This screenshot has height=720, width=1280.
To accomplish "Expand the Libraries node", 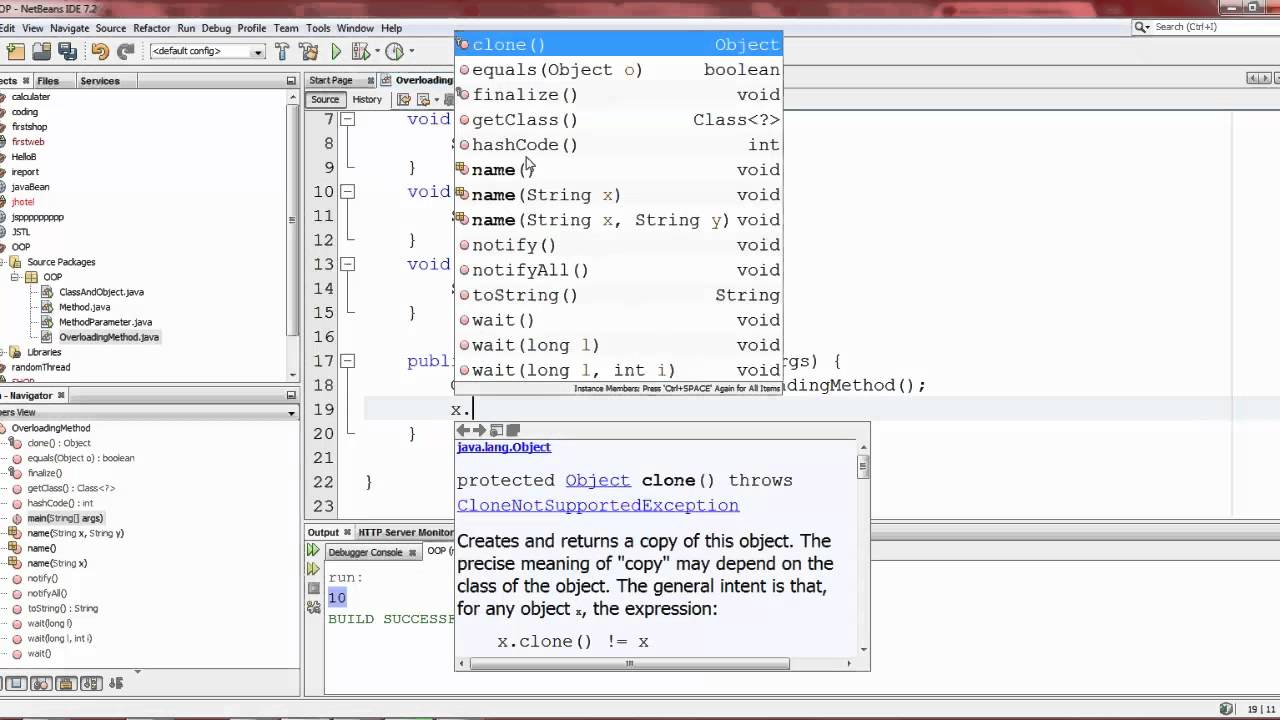I will pos(4,352).
